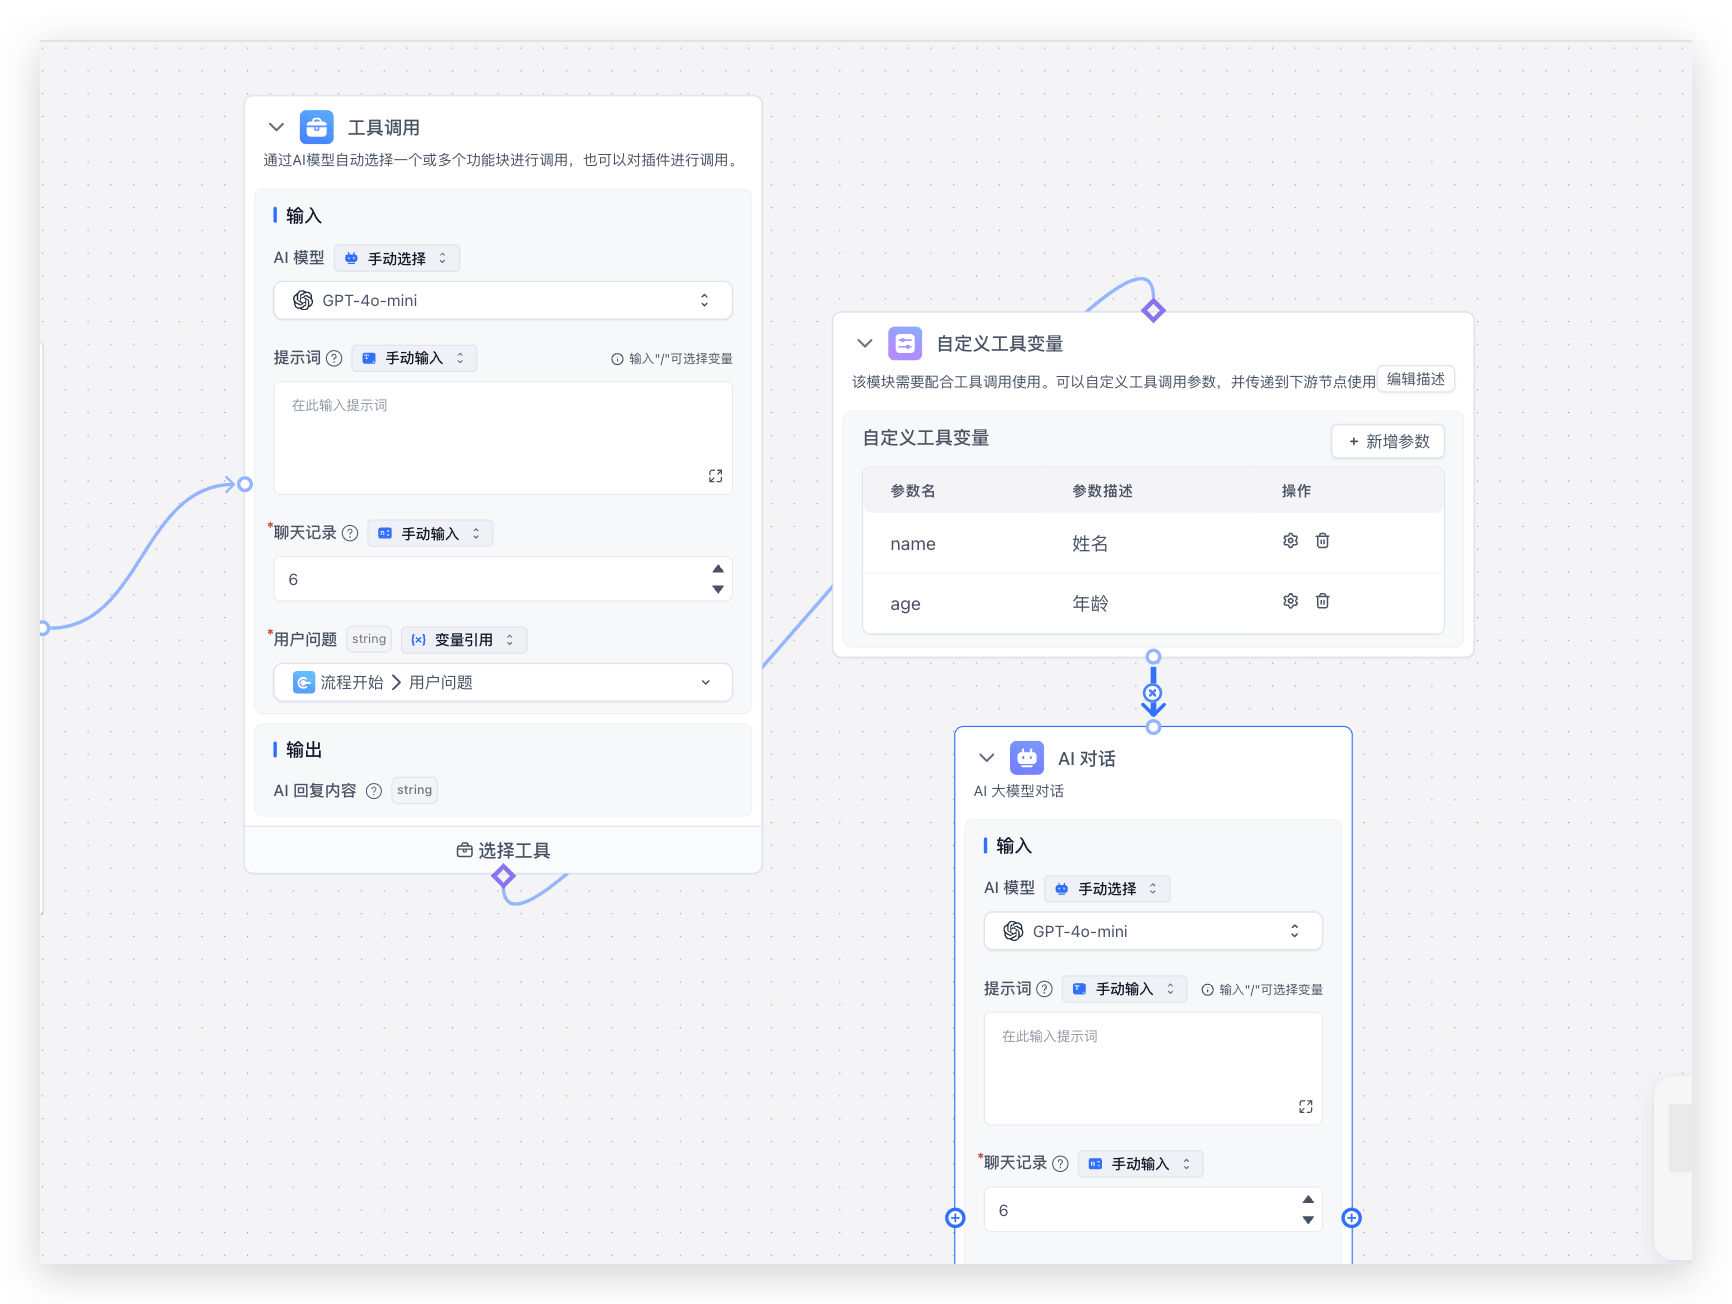Click help icon next to AI 回复内容

[x=374, y=791]
